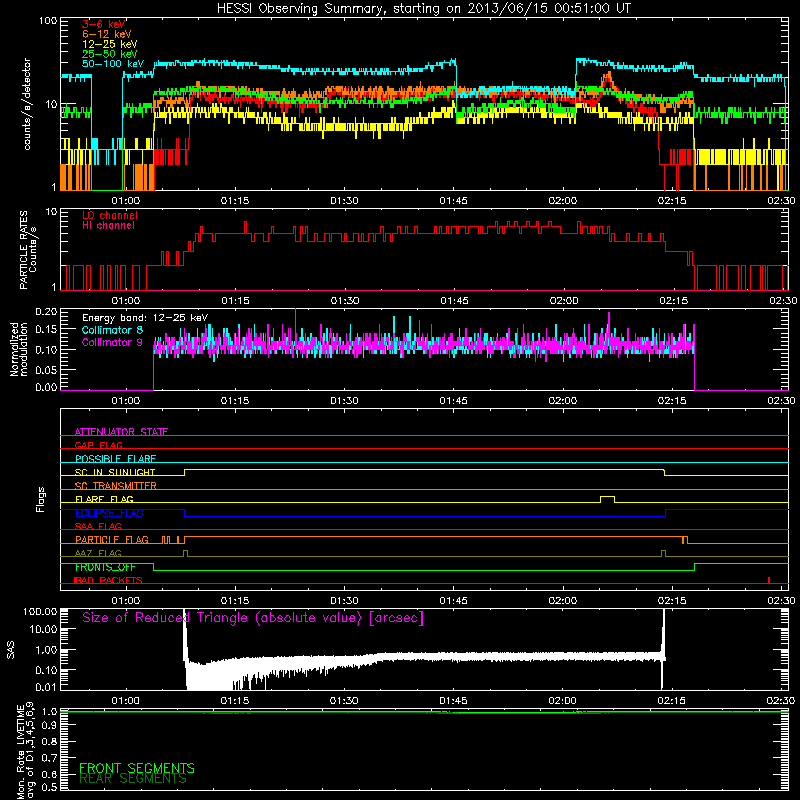Click the ATTENUATOR STATE flag label
The height and width of the screenshot is (800, 800).
click(121, 432)
